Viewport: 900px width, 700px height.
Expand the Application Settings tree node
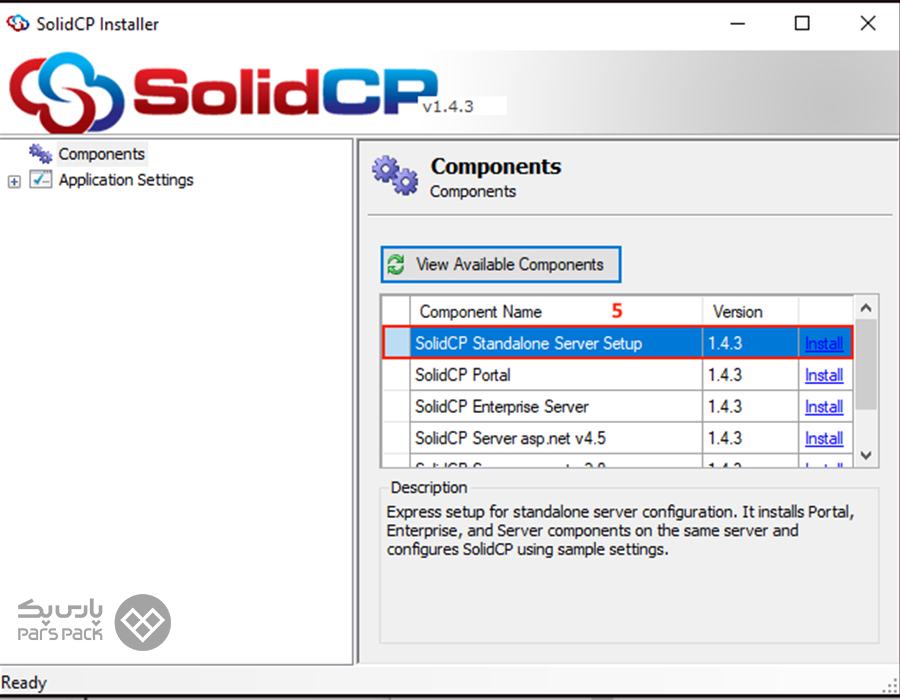pos(14,182)
